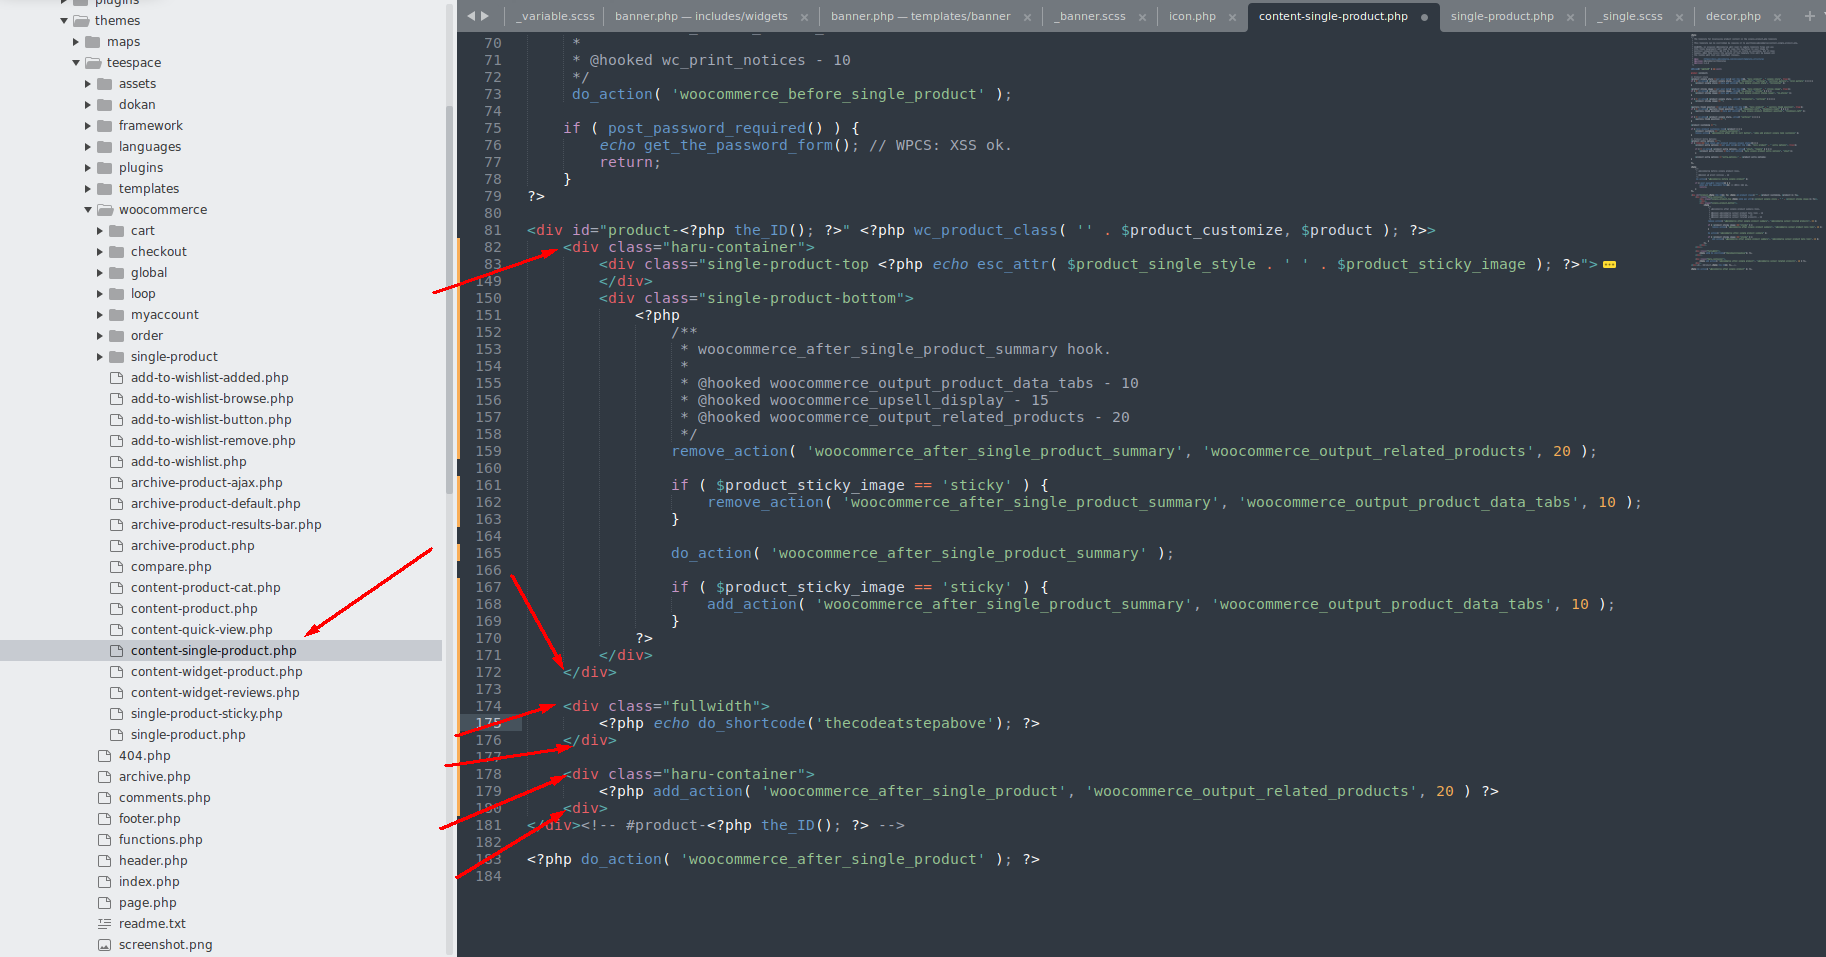Click the order folder icon
Image resolution: width=1826 pixels, height=957 pixels.
coord(117,336)
